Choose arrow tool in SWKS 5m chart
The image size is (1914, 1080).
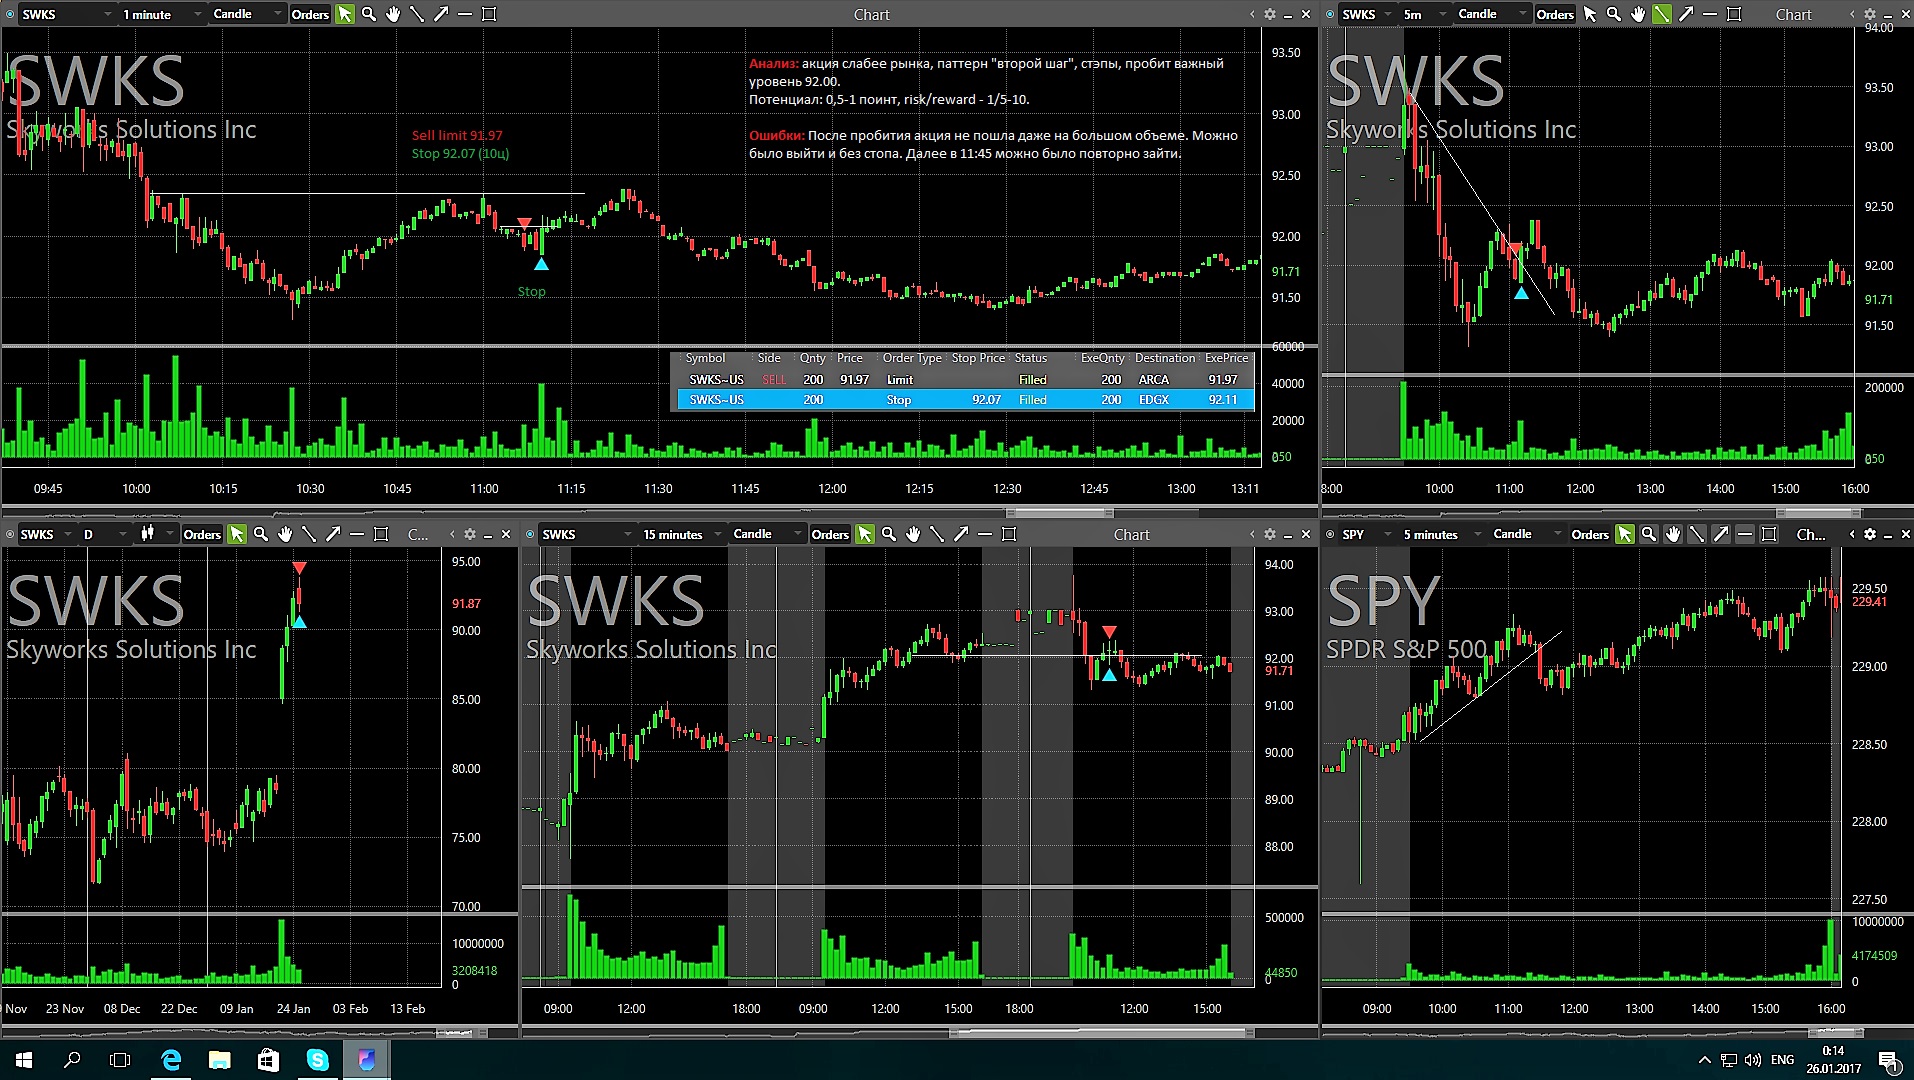[1686, 14]
